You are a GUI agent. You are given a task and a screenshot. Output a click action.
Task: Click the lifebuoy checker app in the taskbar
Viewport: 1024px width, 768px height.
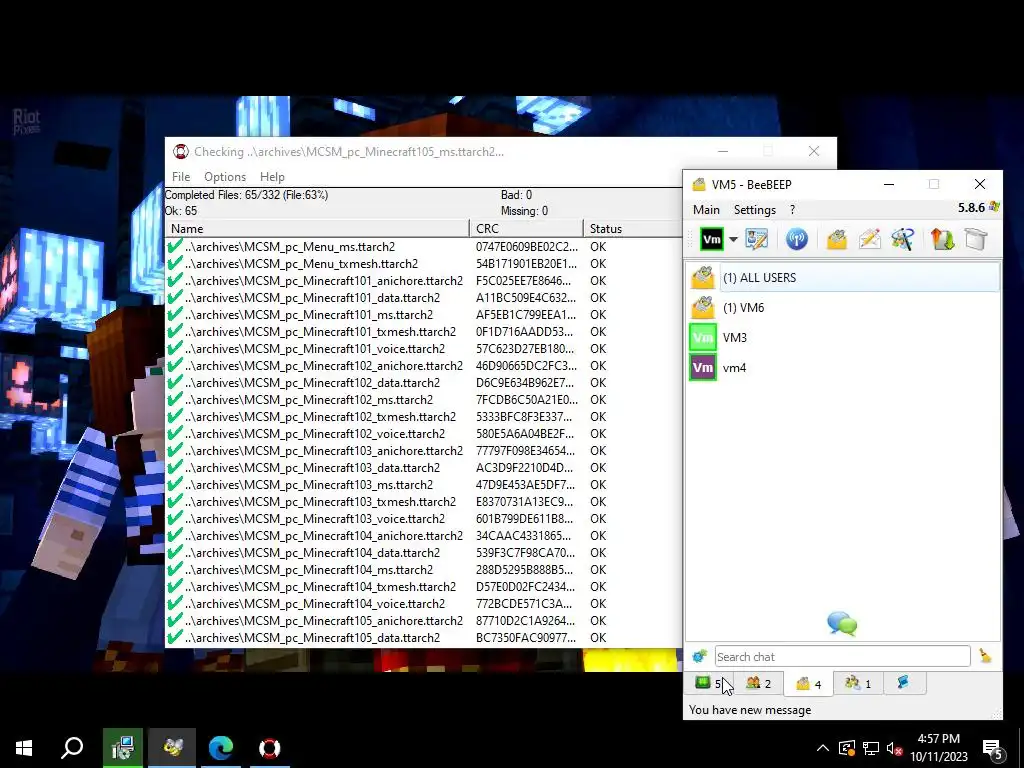pyautogui.click(x=269, y=748)
